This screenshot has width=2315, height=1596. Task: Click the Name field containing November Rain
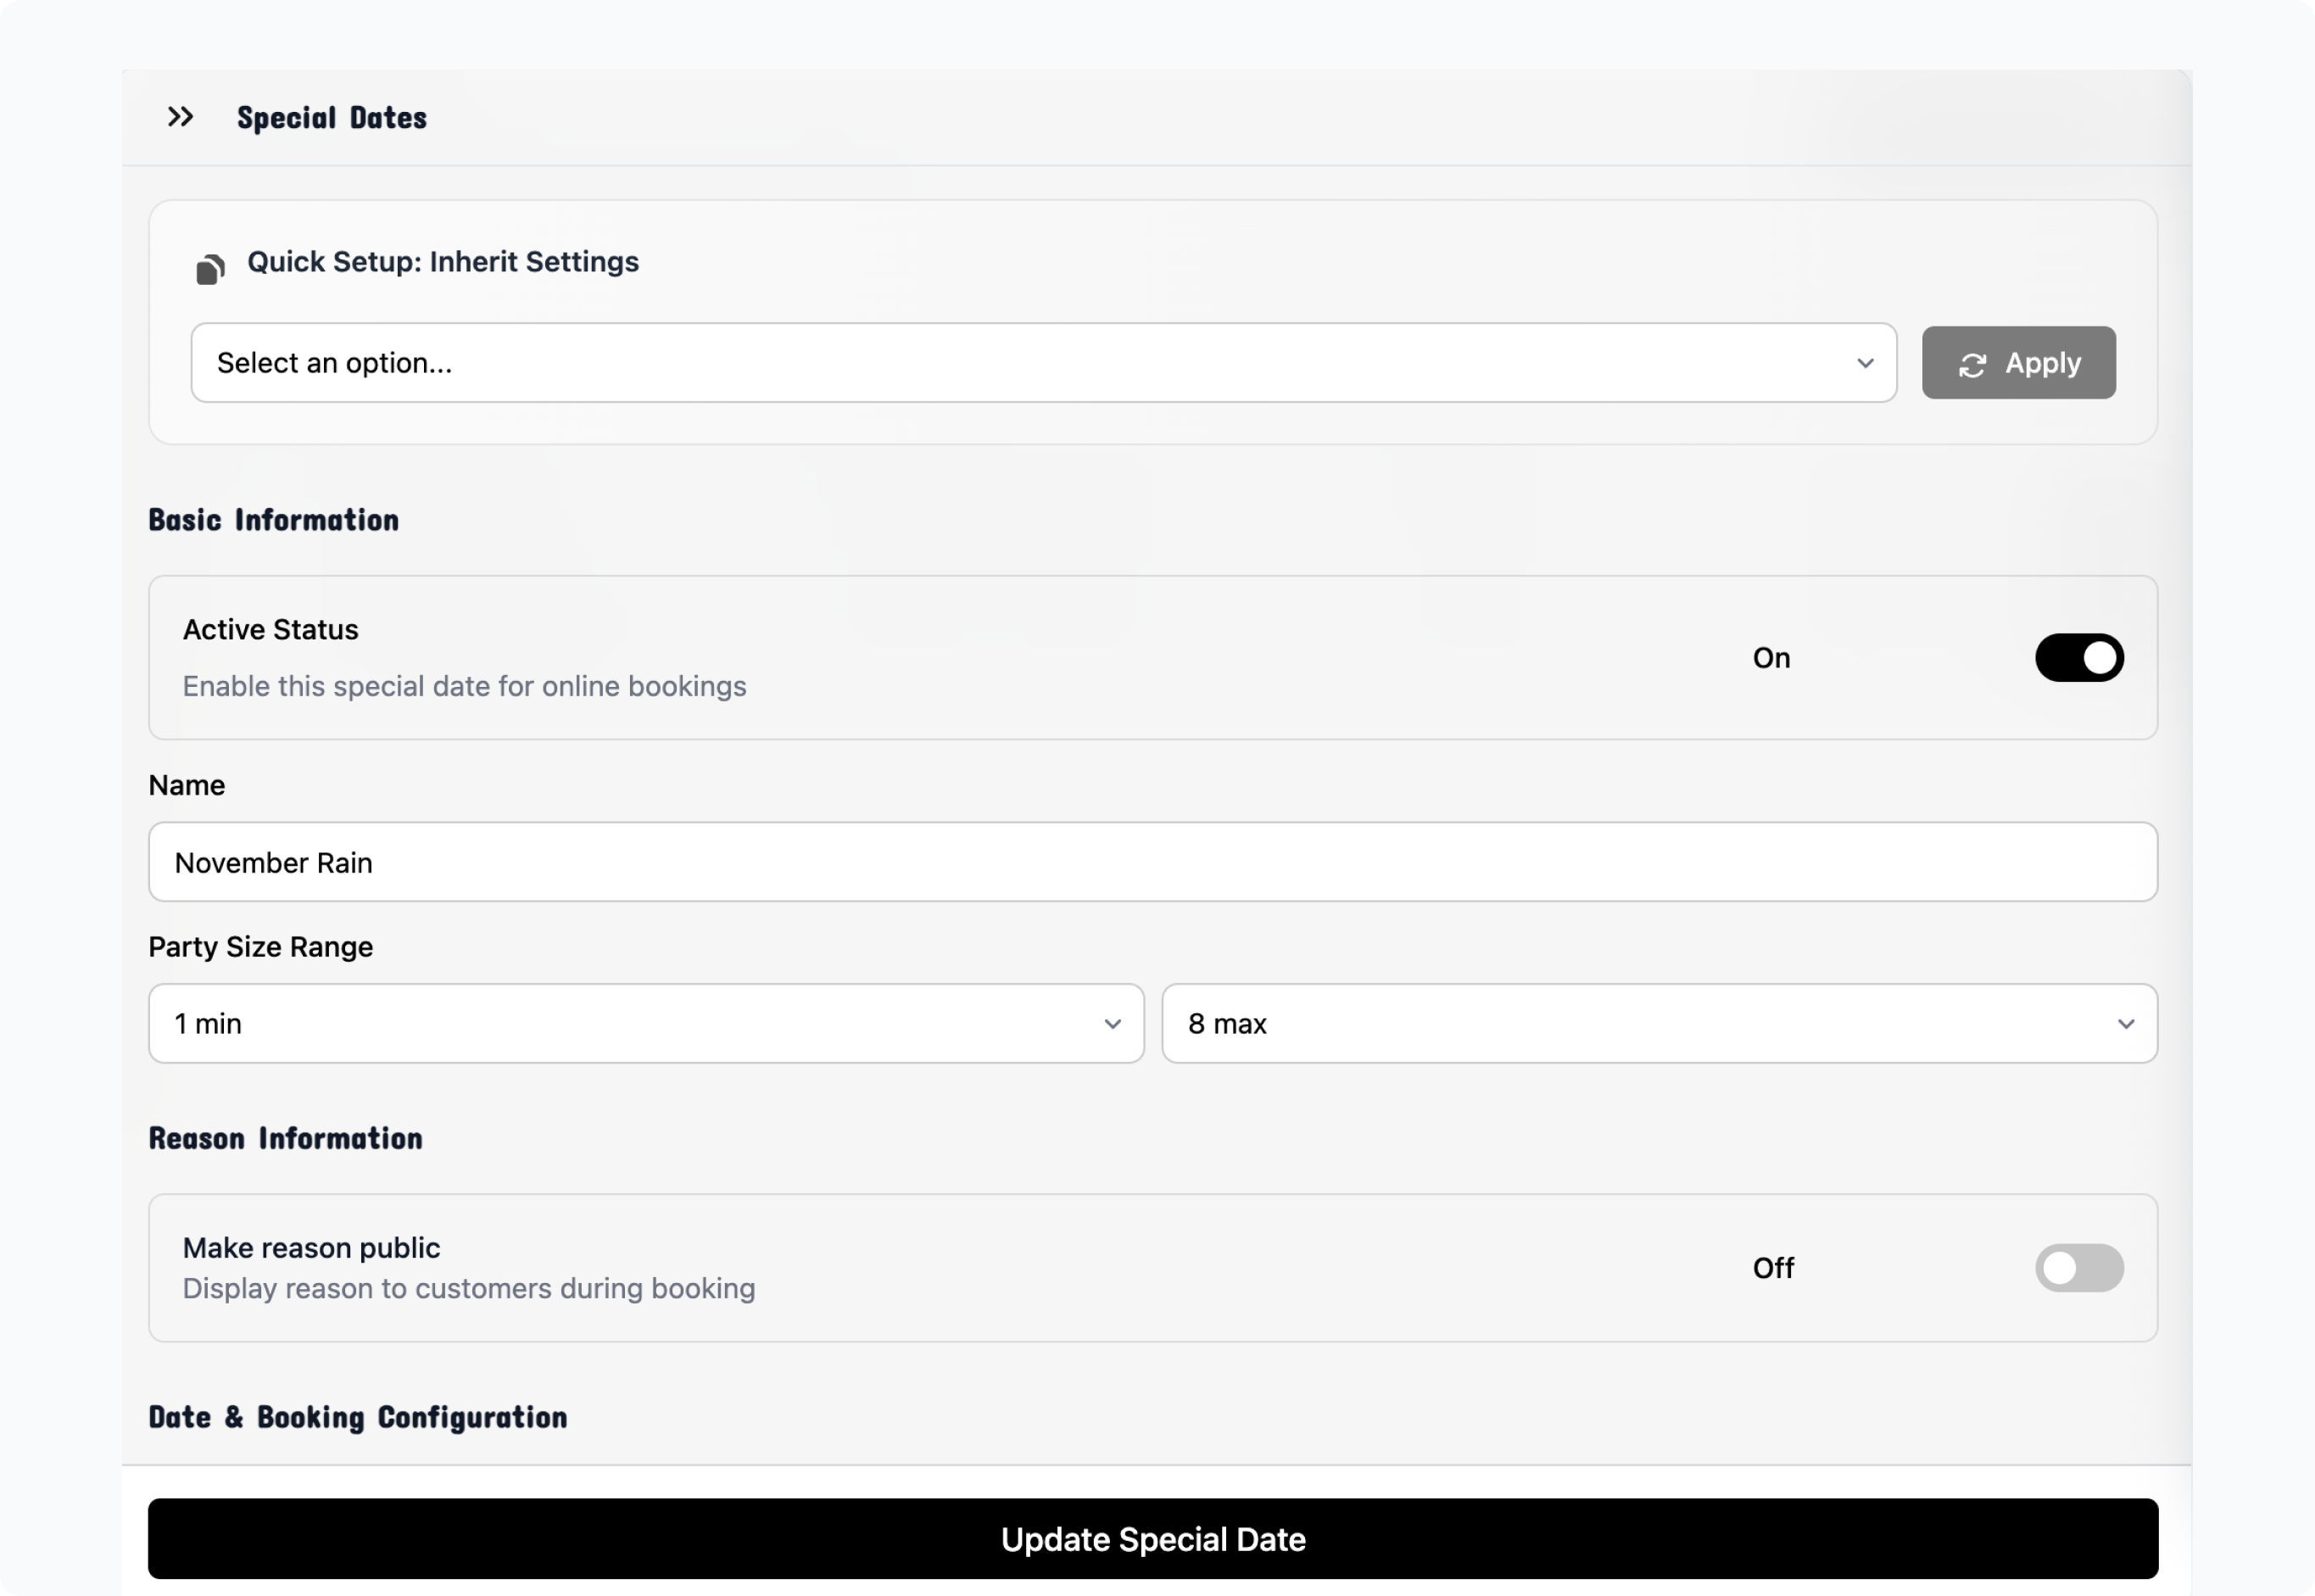pyautogui.click(x=1152, y=862)
